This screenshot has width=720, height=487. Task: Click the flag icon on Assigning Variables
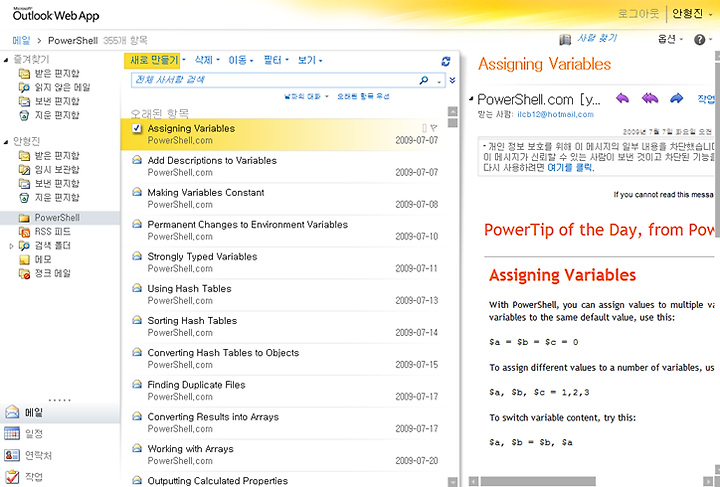(433, 128)
